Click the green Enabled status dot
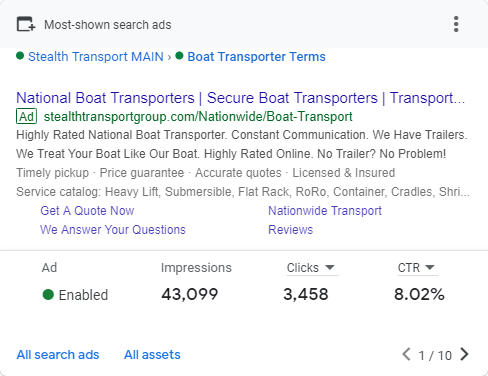Image resolution: width=488 pixels, height=376 pixels. (x=48, y=295)
